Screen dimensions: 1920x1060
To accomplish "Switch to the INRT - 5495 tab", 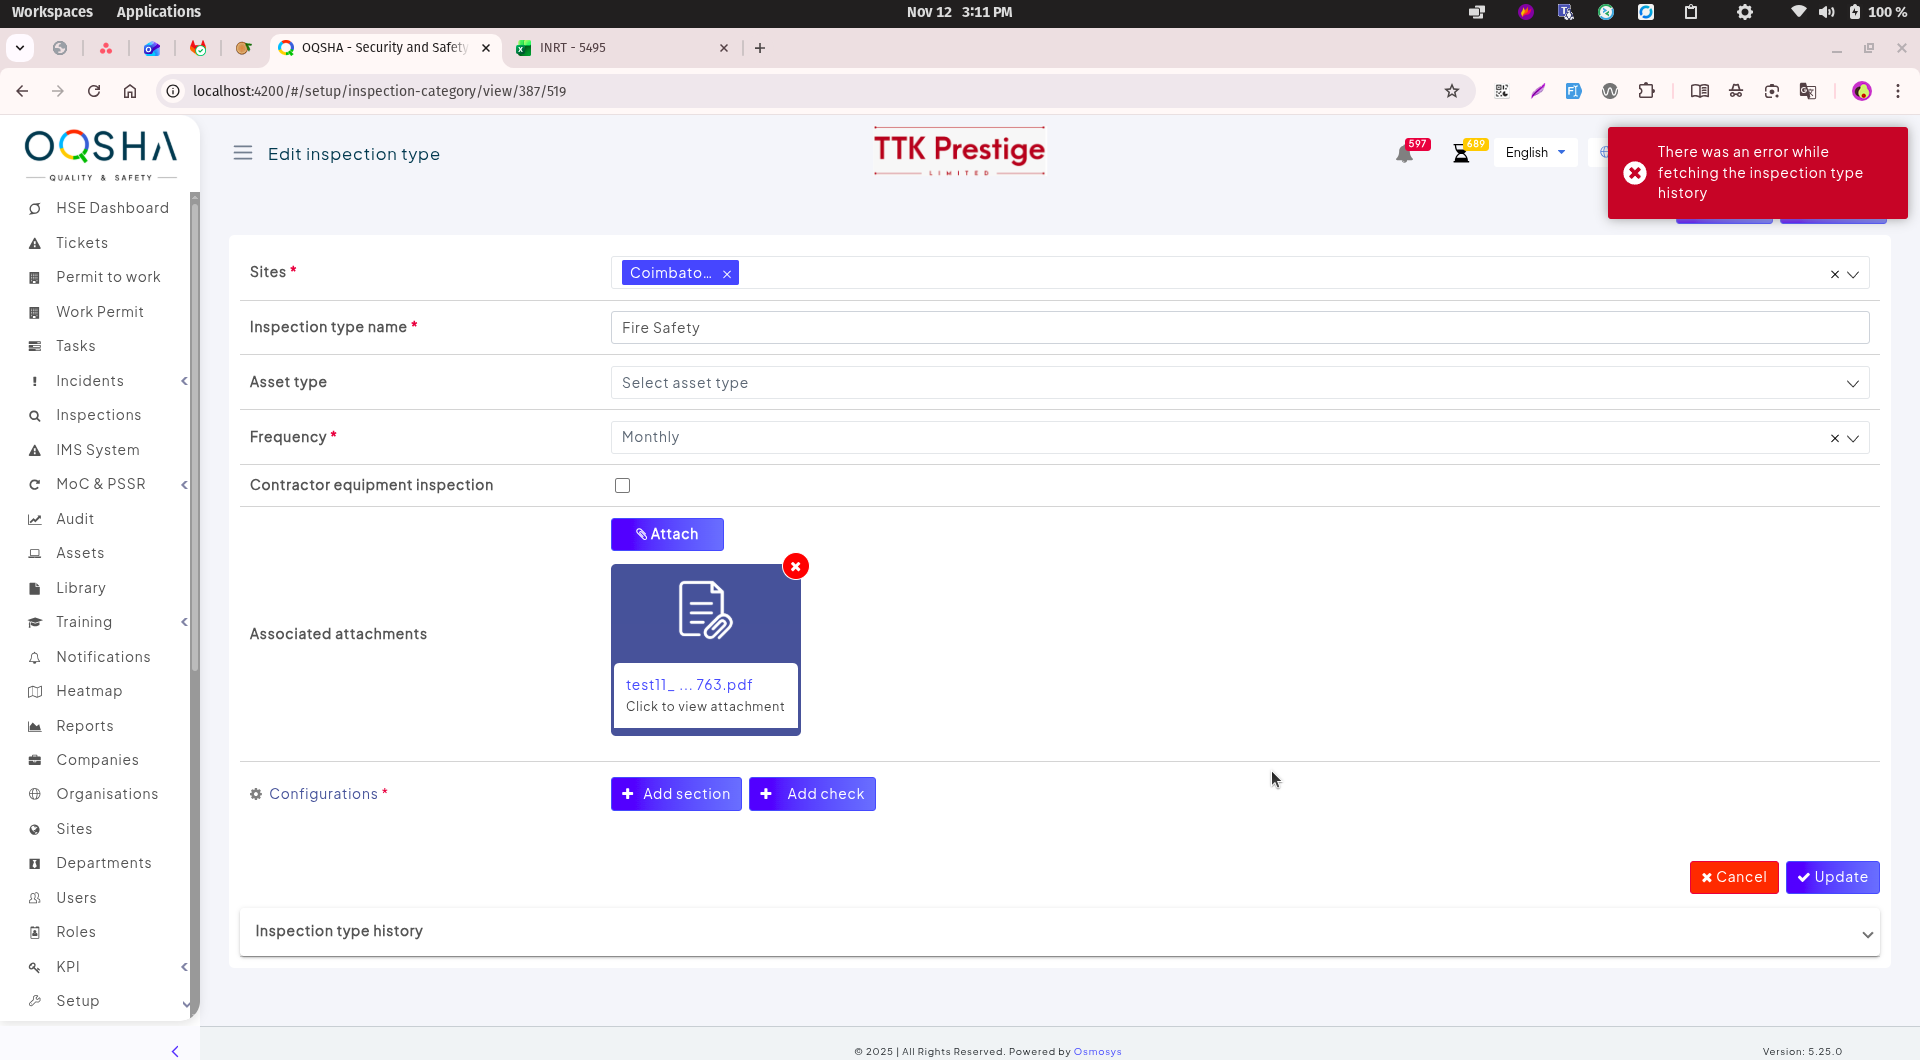I will pyautogui.click(x=621, y=48).
